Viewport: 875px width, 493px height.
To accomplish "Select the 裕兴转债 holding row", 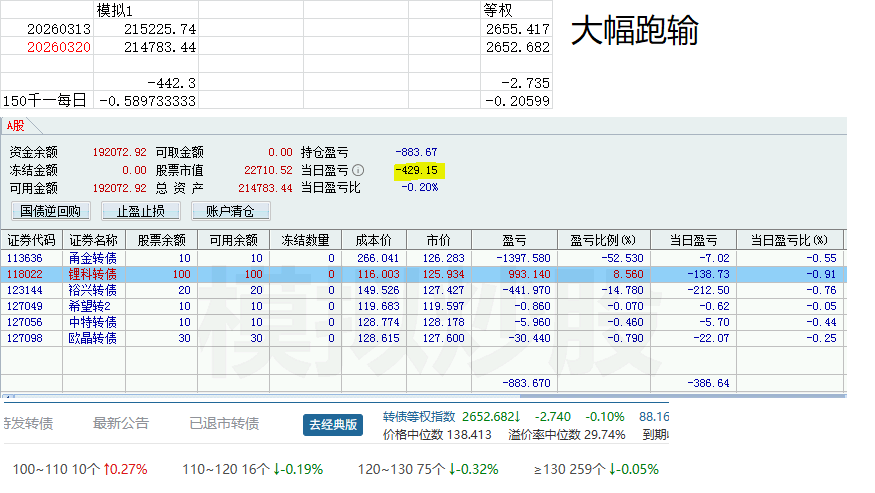I will pos(93,290).
